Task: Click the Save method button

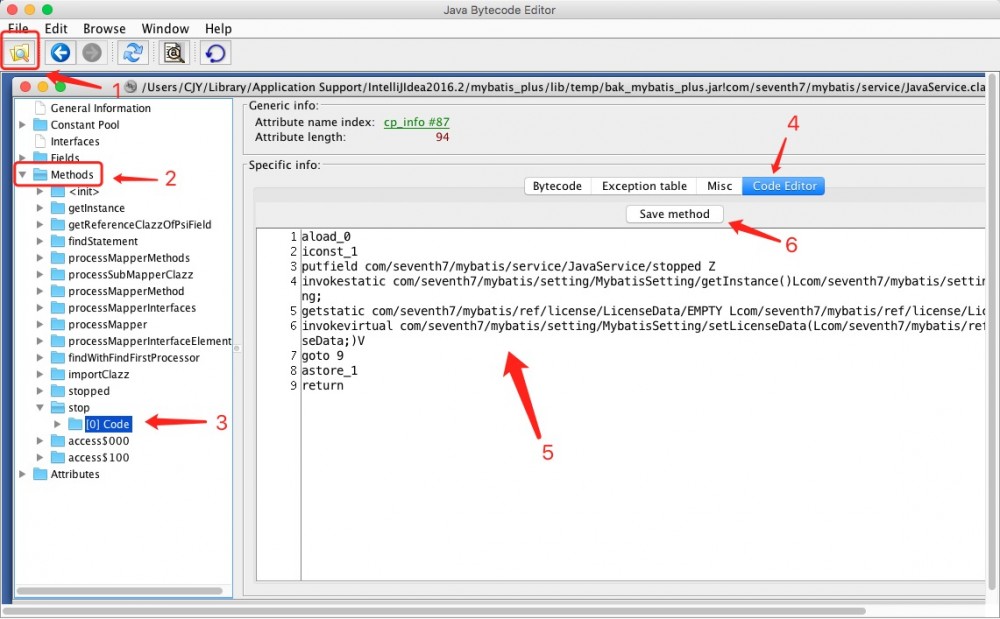Action: 674,214
